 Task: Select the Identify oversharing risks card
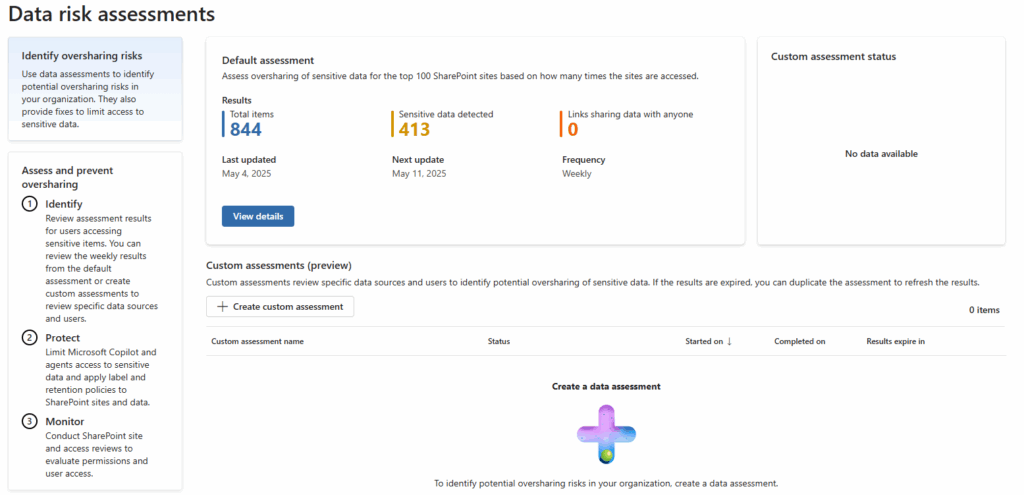pos(95,89)
